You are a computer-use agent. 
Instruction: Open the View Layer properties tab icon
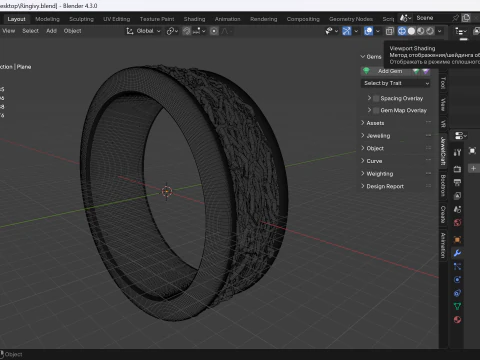click(457, 196)
